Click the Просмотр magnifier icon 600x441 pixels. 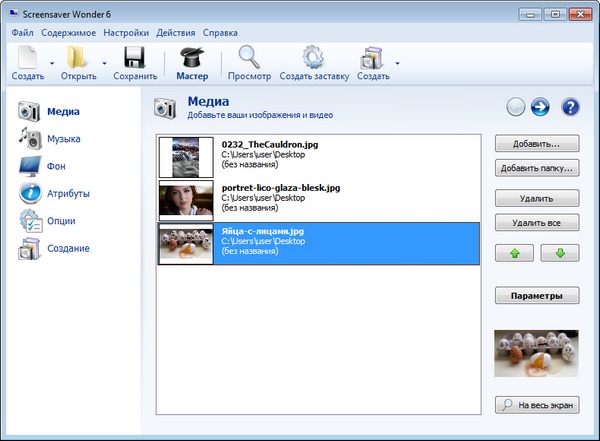[248, 57]
